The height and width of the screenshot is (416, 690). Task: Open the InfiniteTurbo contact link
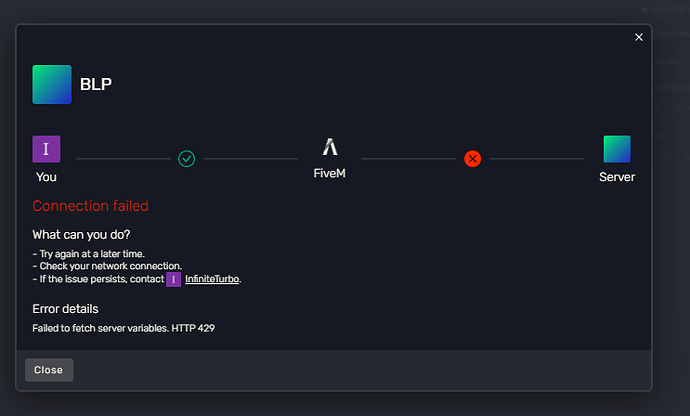pos(212,279)
